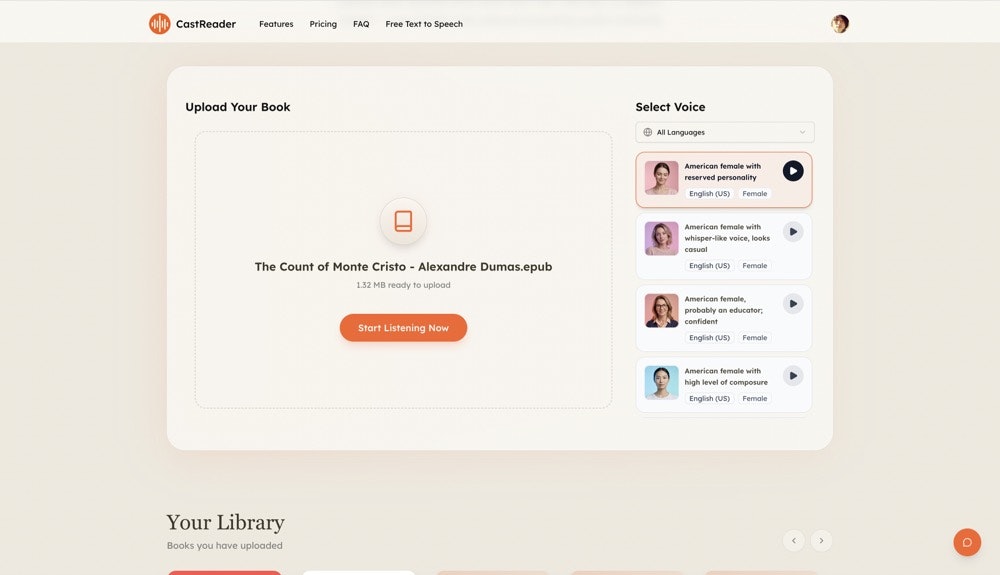Click the Upload Your Book heading
Viewport: 1000px width, 575px height.
237,107
